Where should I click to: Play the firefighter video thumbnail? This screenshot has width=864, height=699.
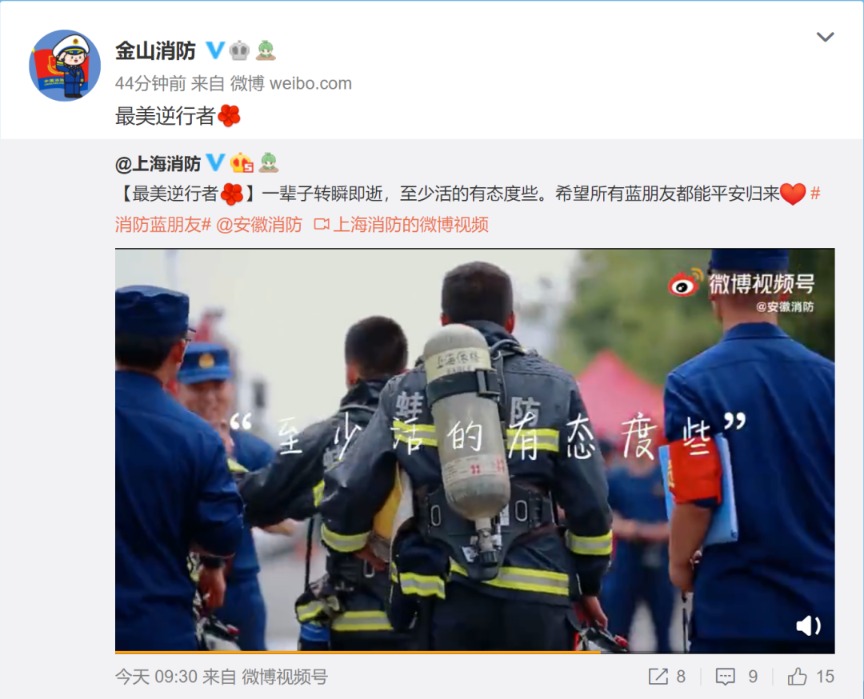pos(474,449)
